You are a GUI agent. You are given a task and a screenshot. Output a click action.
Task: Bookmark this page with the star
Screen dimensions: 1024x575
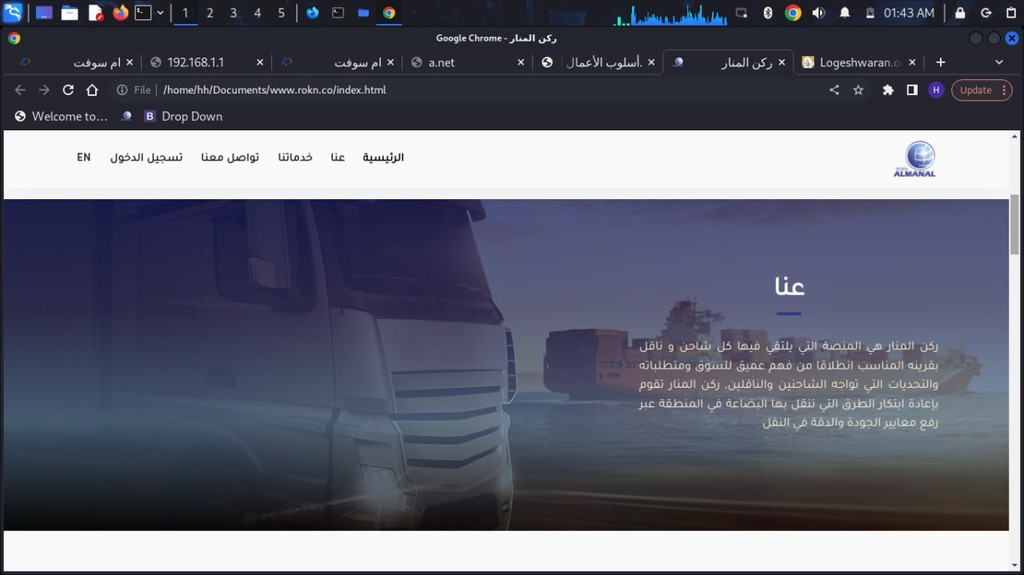(x=858, y=90)
